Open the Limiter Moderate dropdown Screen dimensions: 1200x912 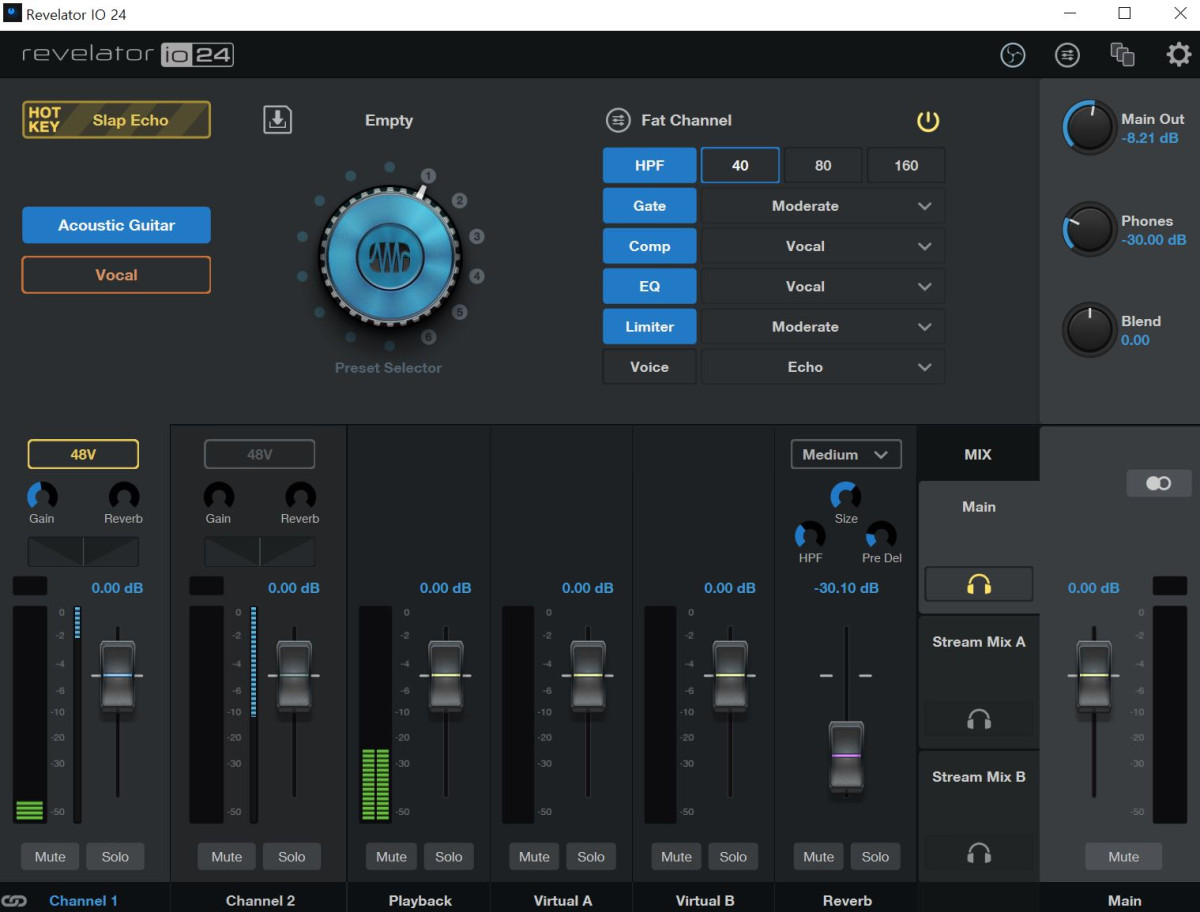[x=823, y=327]
